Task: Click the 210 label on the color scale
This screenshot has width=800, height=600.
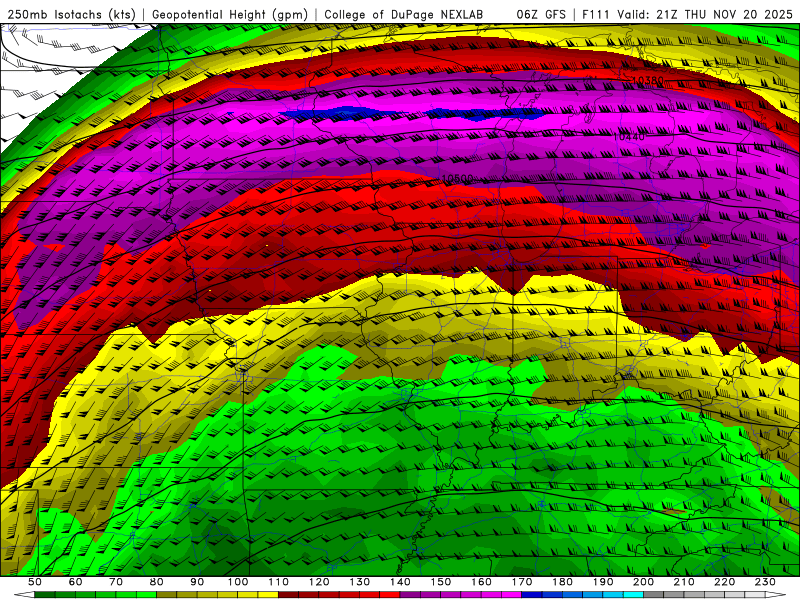Action: click(684, 582)
